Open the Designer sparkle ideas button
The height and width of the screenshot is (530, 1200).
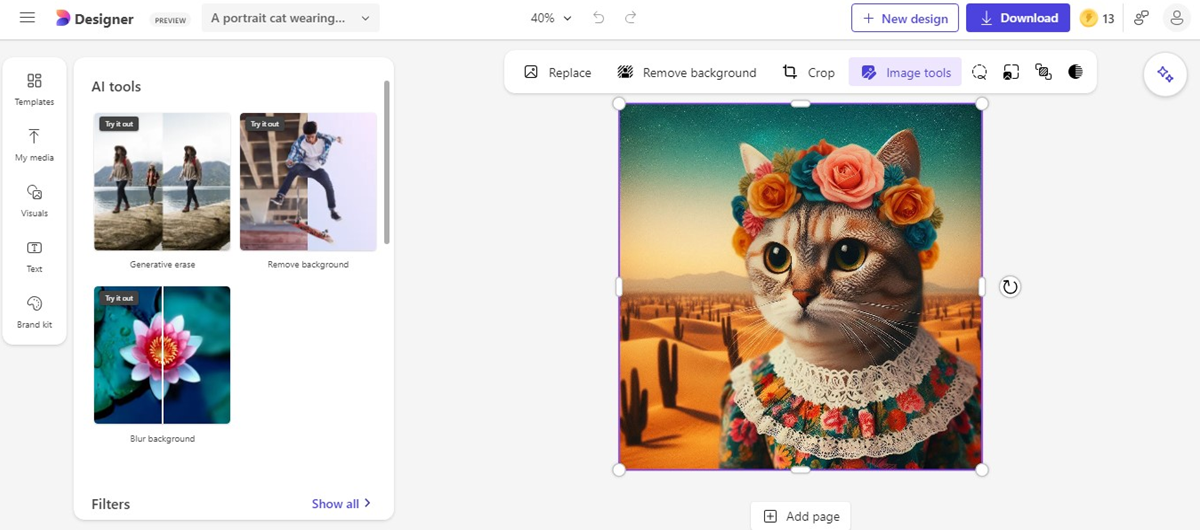tap(1165, 74)
